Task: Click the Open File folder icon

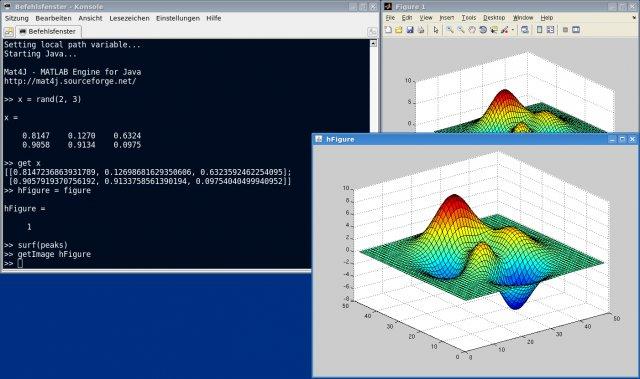Action: 399,29
